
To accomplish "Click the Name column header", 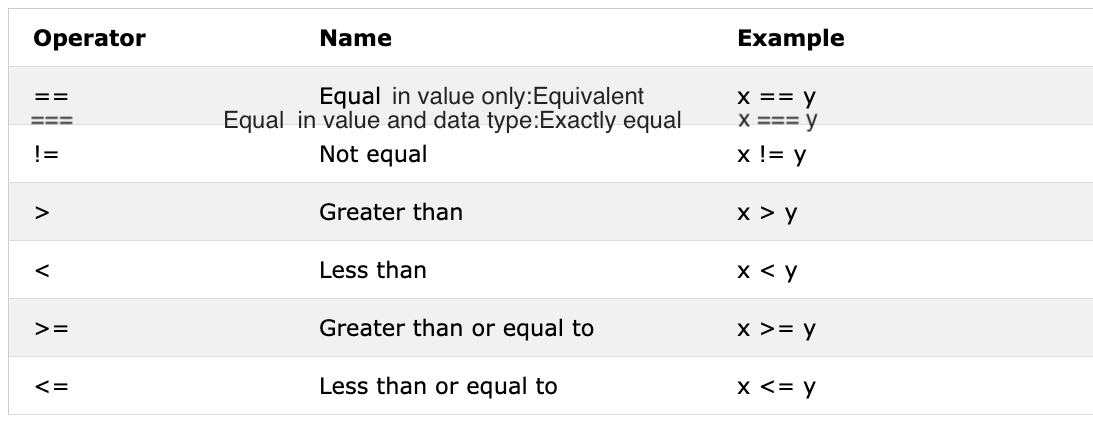I will (x=355, y=39).
